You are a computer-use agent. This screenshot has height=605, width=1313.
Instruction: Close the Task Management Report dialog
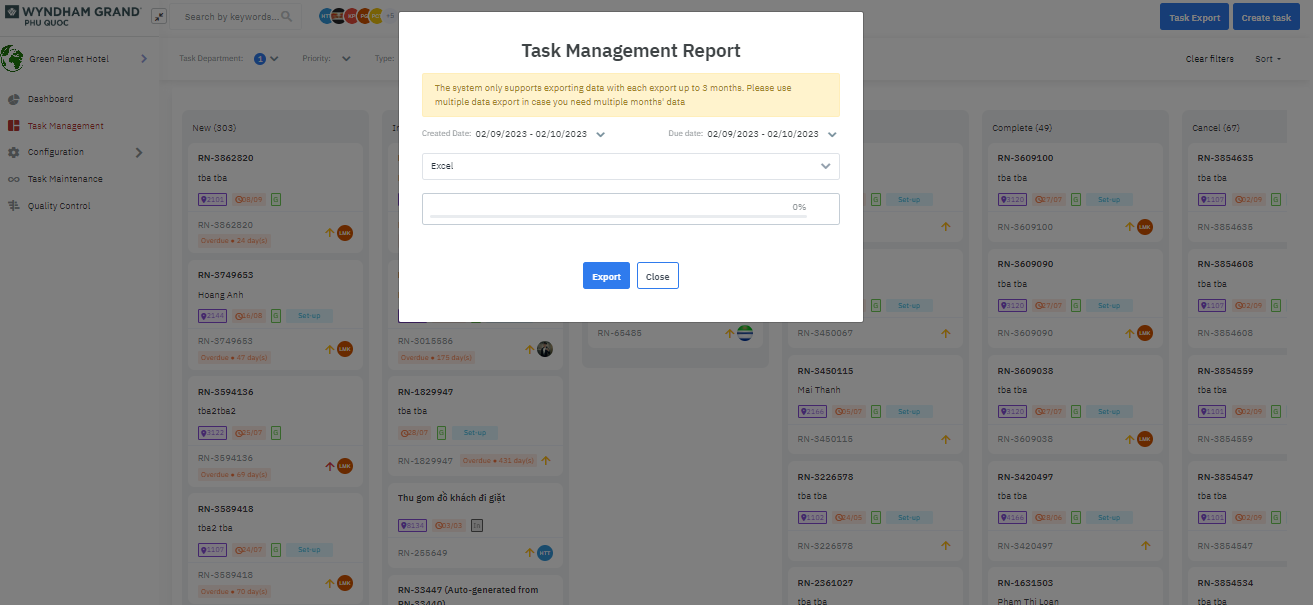point(657,276)
